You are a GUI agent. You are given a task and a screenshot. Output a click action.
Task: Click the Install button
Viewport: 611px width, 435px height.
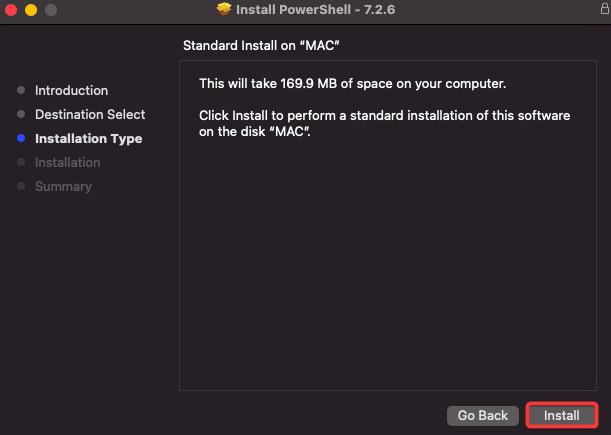click(x=562, y=416)
